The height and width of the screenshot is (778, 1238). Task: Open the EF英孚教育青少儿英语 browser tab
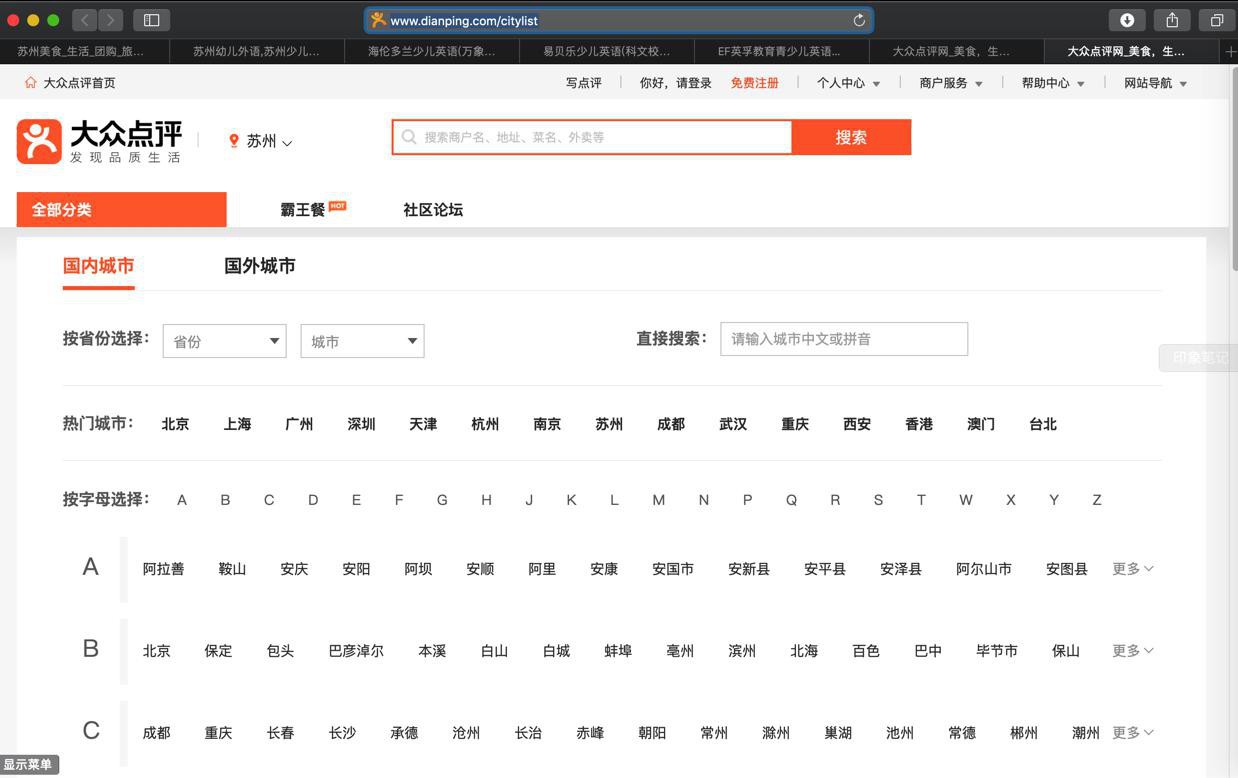point(780,51)
